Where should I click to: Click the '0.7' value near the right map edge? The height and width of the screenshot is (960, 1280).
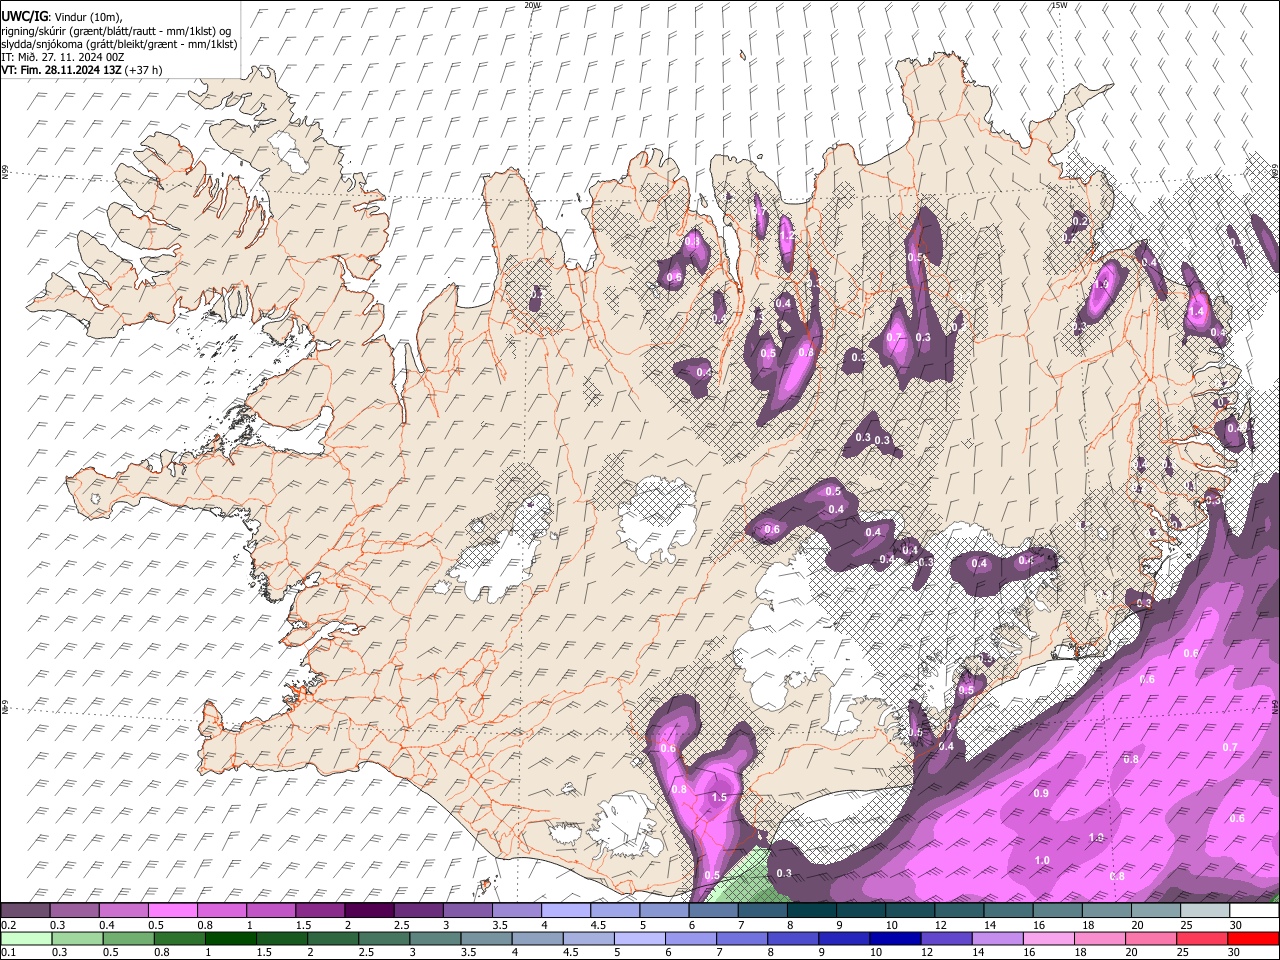1230,747
